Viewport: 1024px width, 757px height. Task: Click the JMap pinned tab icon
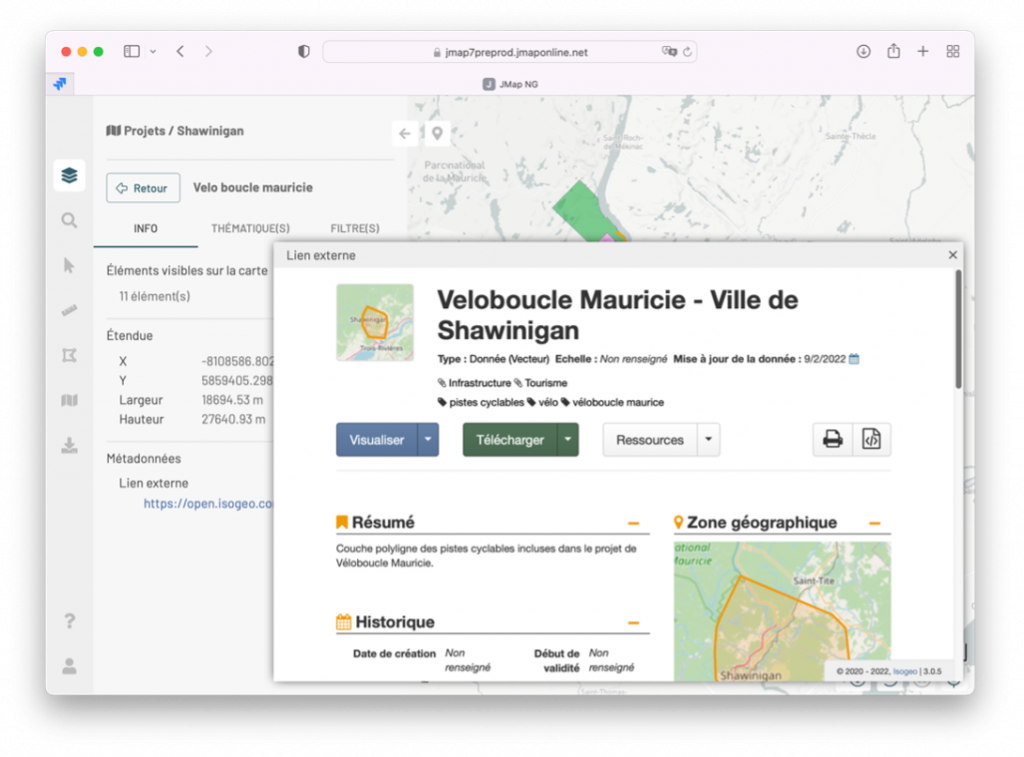[60, 84]
